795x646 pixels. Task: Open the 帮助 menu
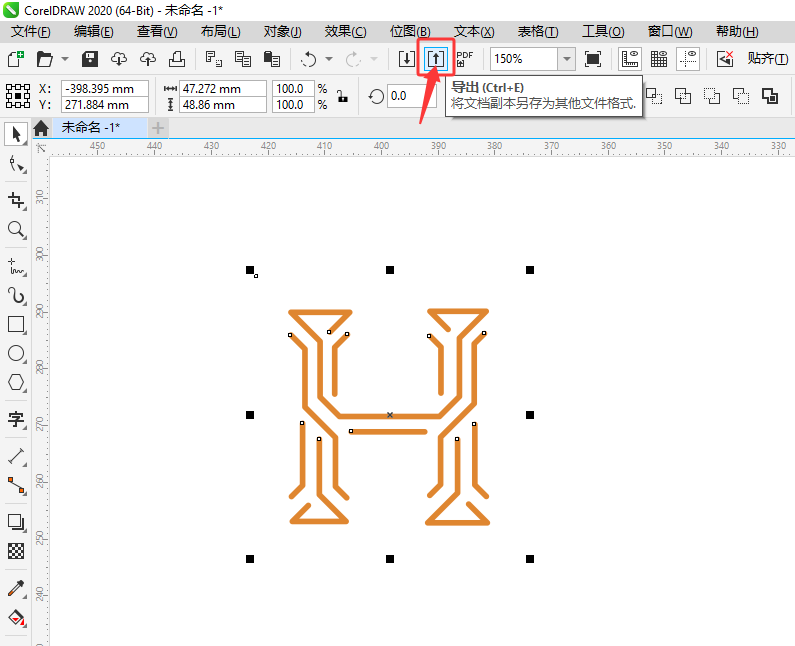tap(737, 31)
